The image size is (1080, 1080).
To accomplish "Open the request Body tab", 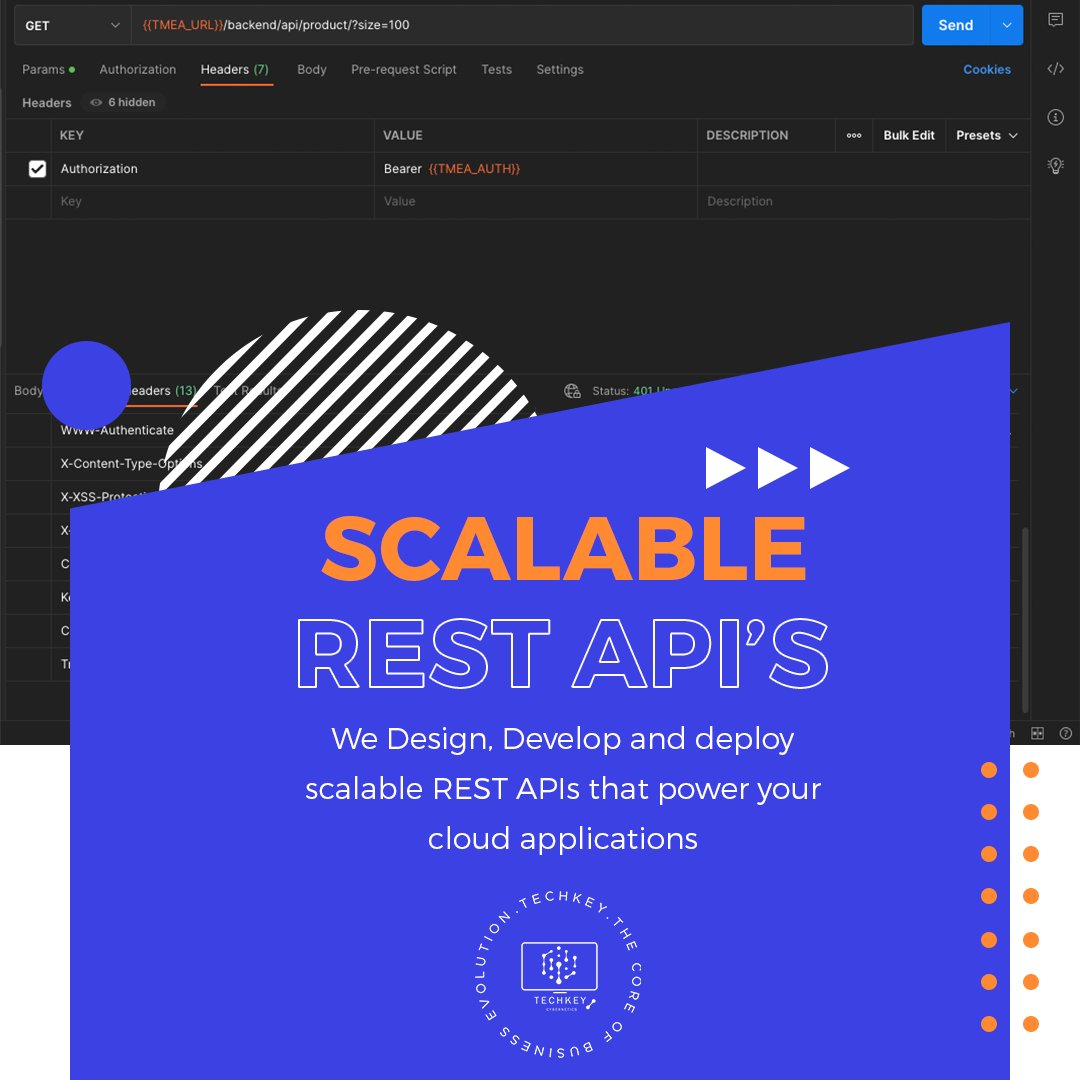I will [x=312, y=70].
